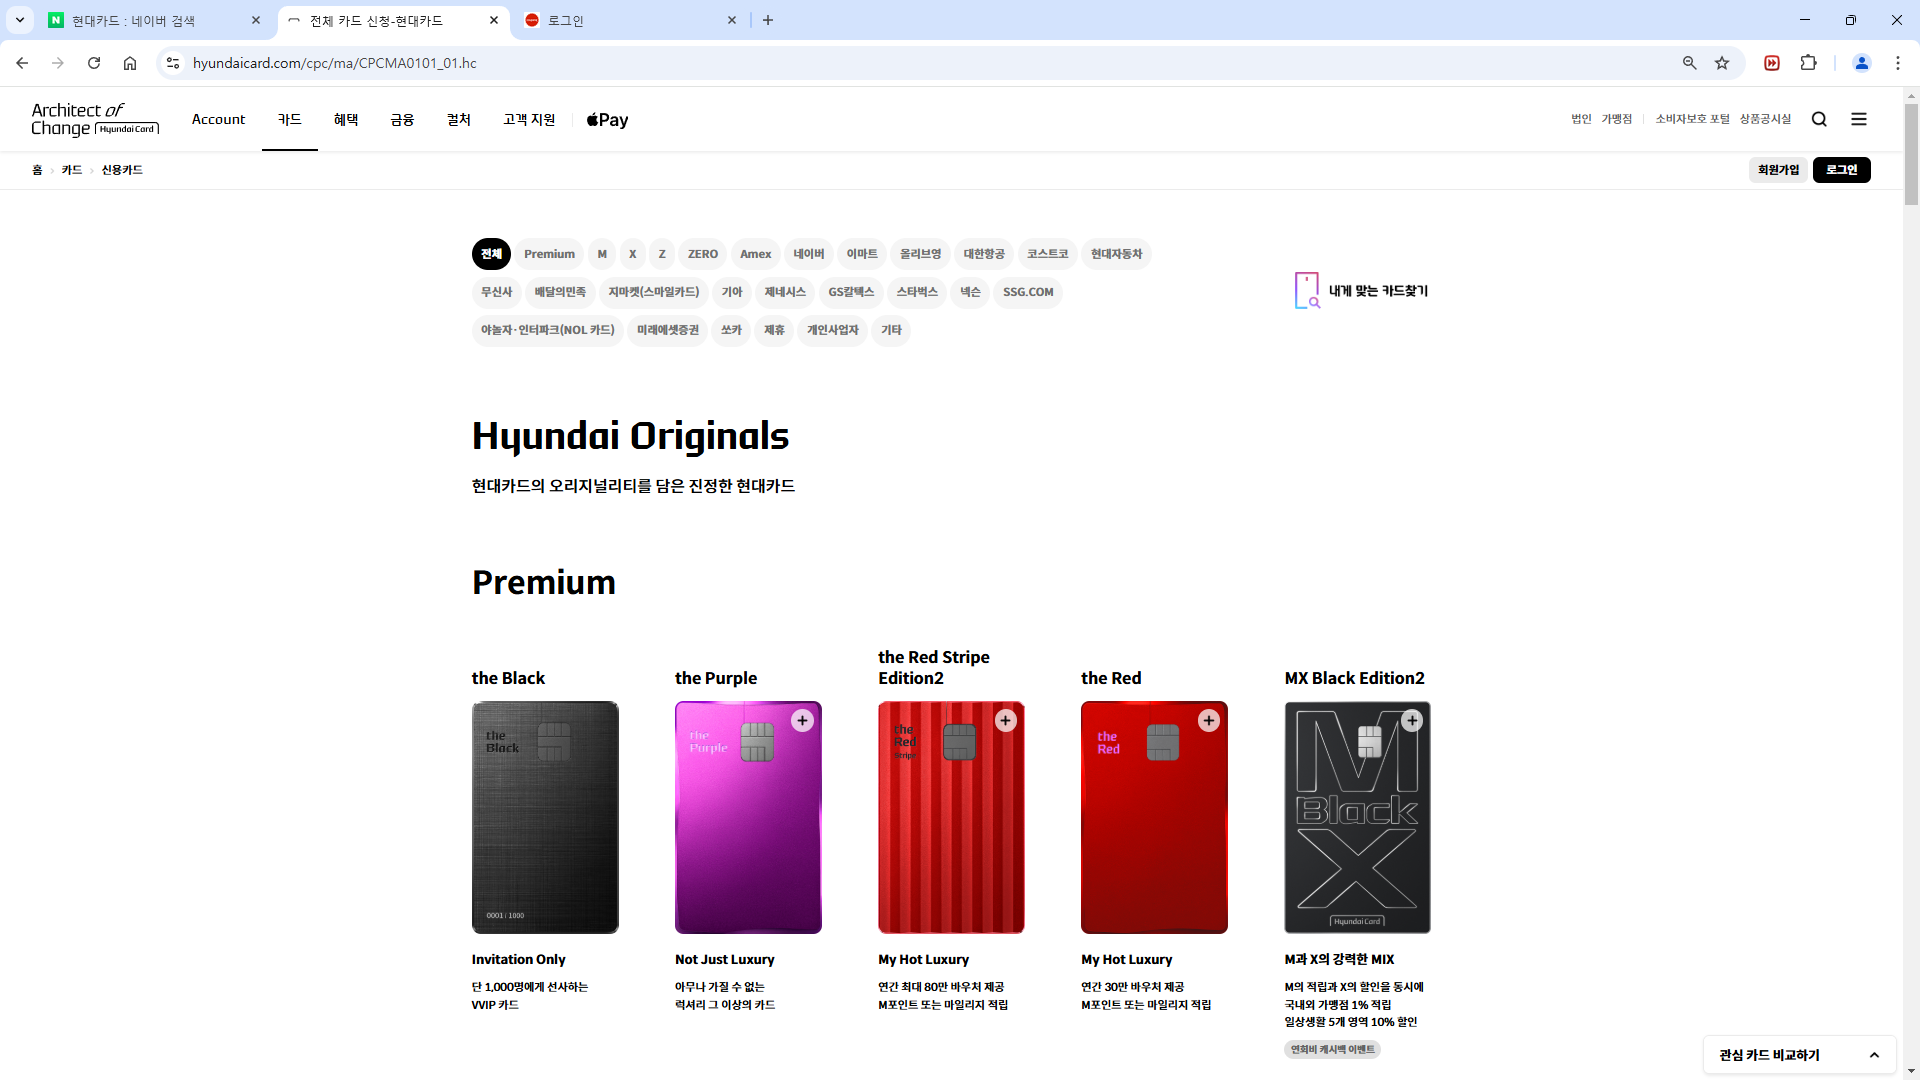Viewport: 1920px width, 1080px height.
Task: Filter cards by SSG.COM
Action: click(x=1028, y=292)
